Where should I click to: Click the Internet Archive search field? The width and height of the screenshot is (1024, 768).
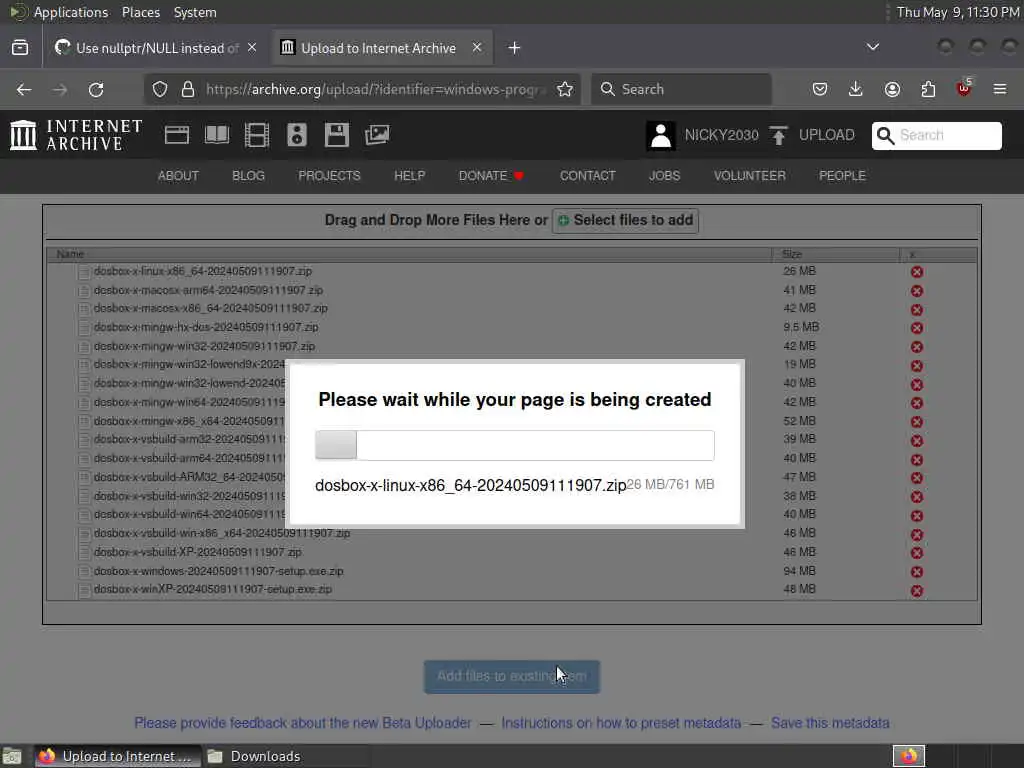pyautogui.click(x=936, y=135)
